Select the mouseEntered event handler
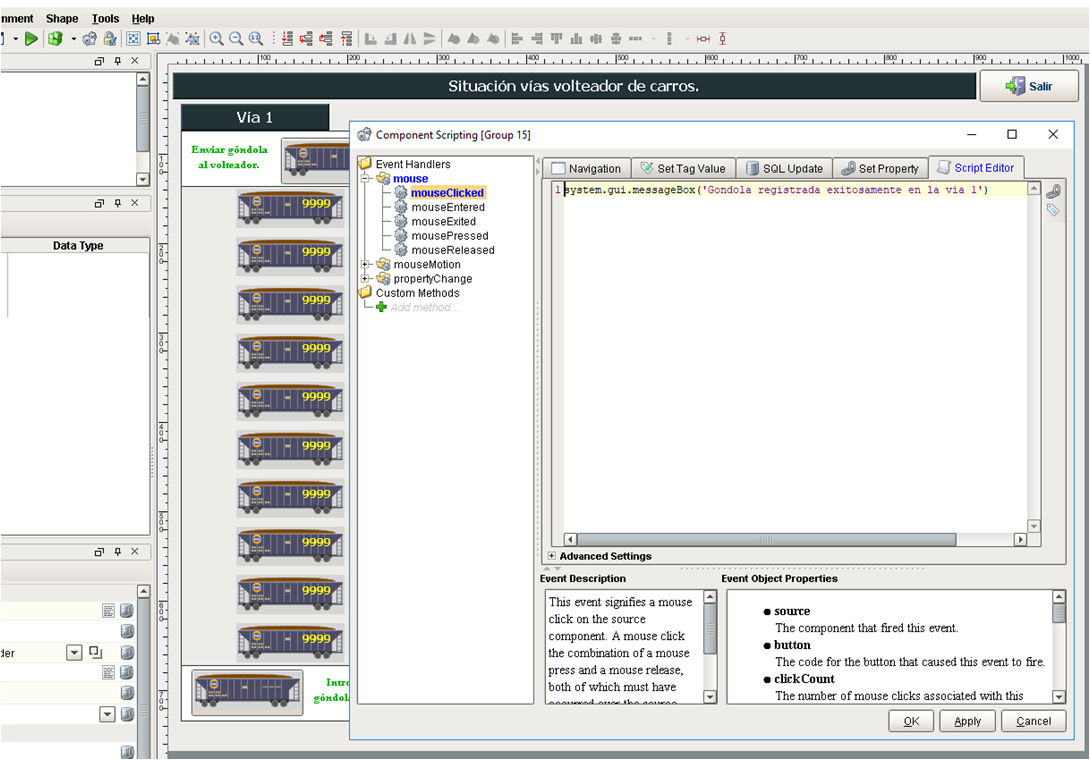1090x760 pixels. (x=446, y=207)
